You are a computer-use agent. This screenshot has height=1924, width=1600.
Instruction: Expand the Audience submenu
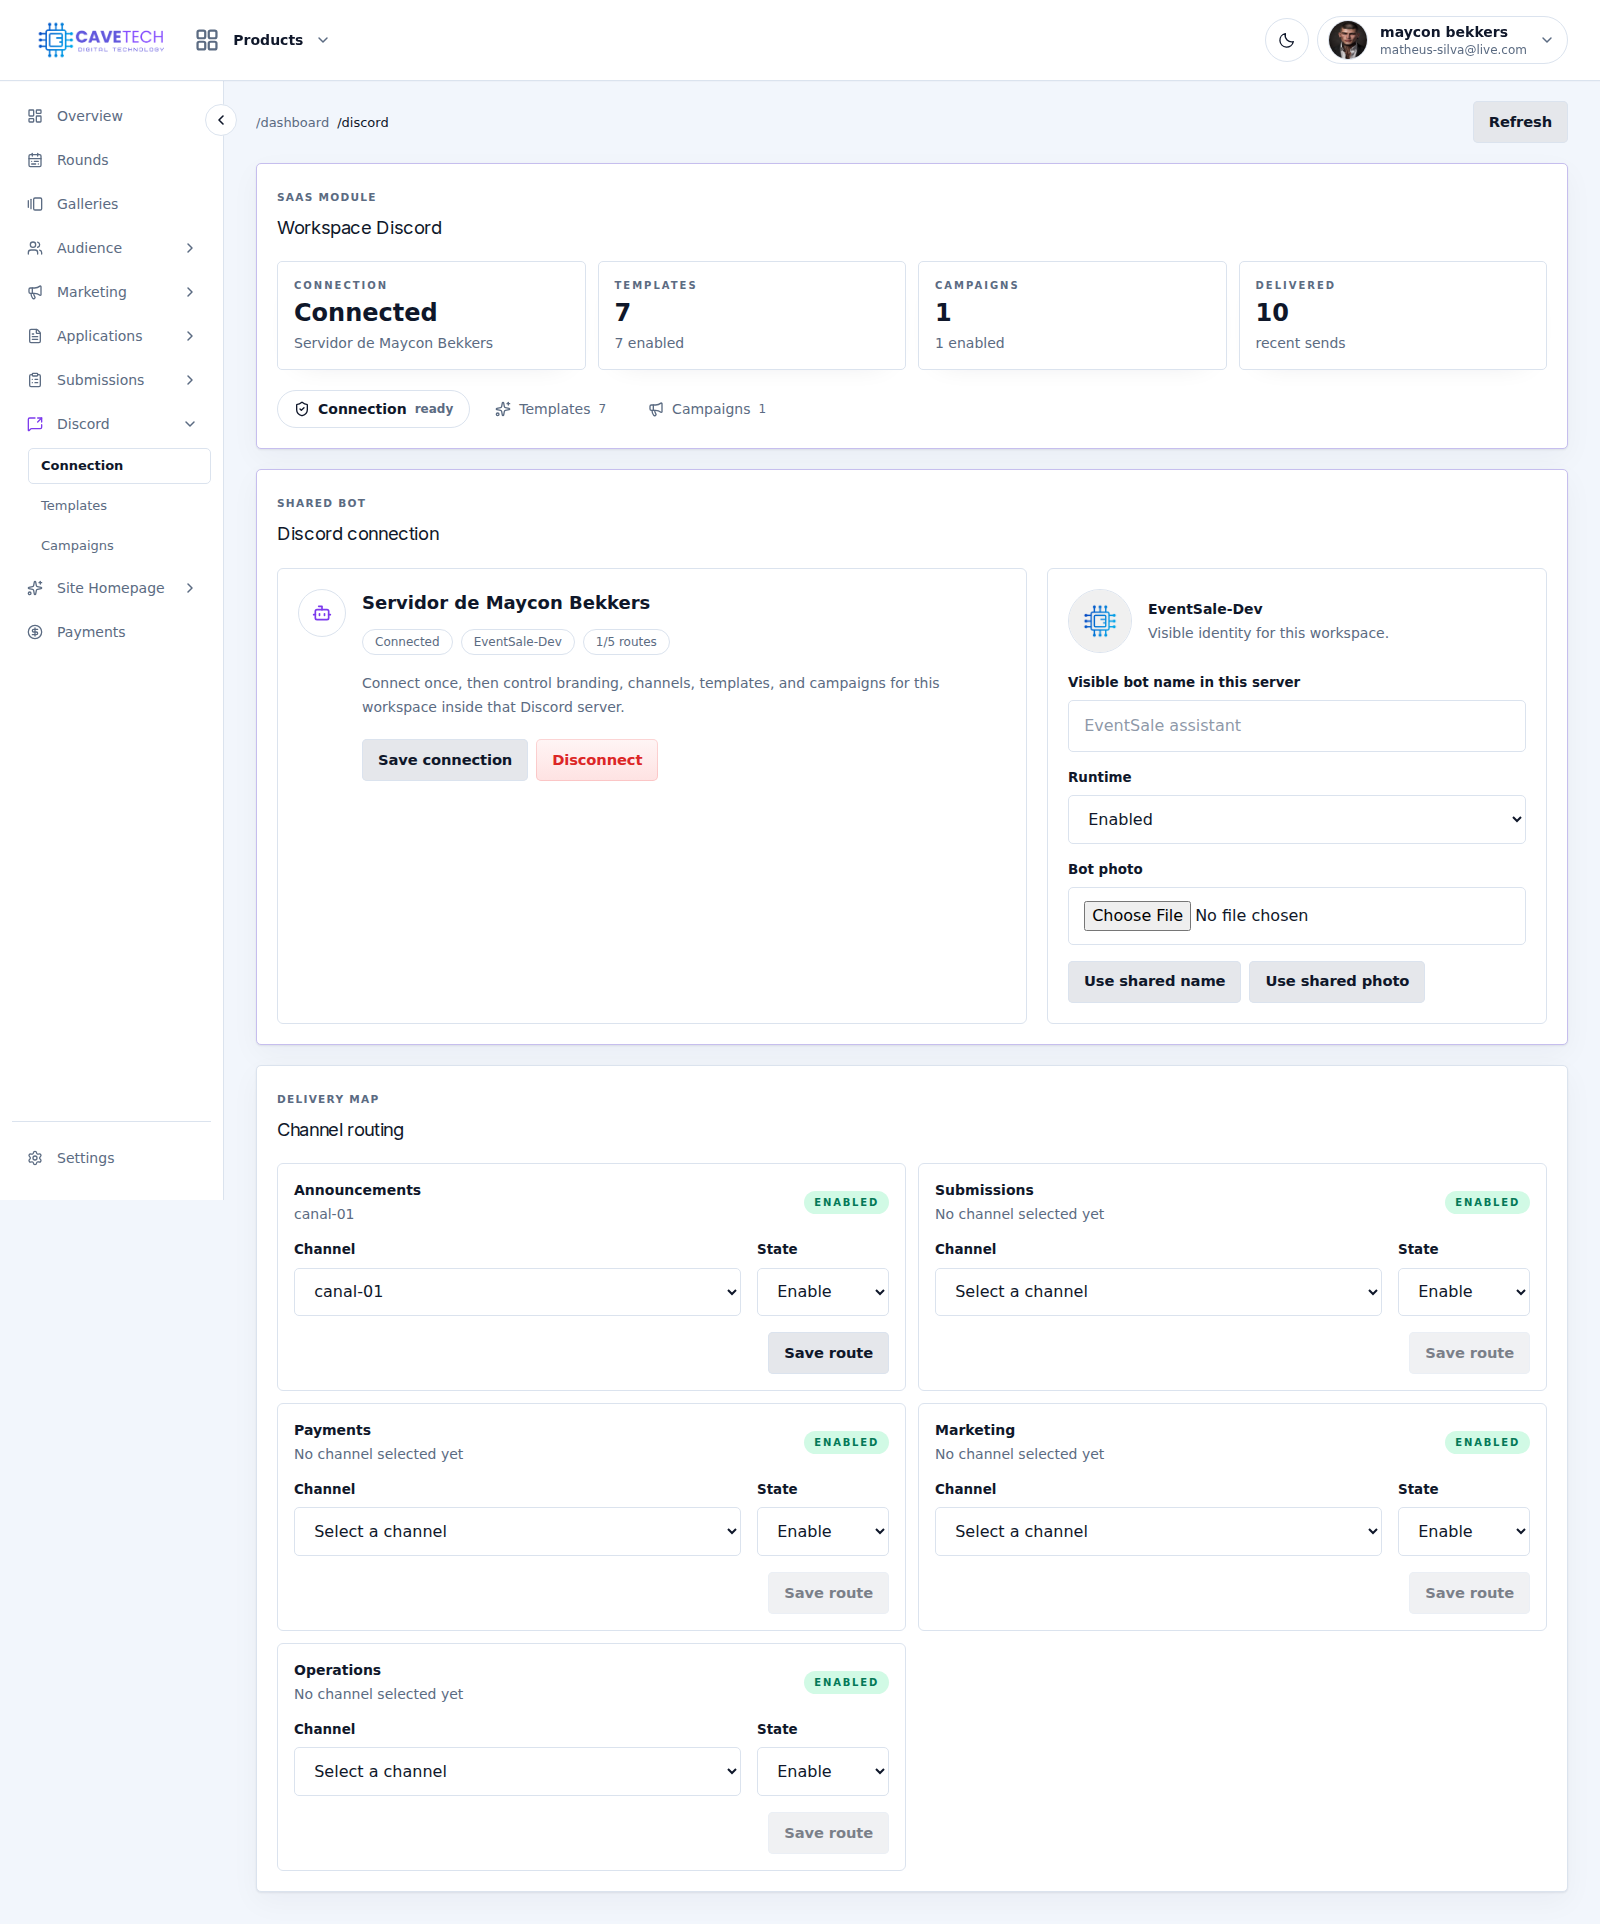coord(190,248)
